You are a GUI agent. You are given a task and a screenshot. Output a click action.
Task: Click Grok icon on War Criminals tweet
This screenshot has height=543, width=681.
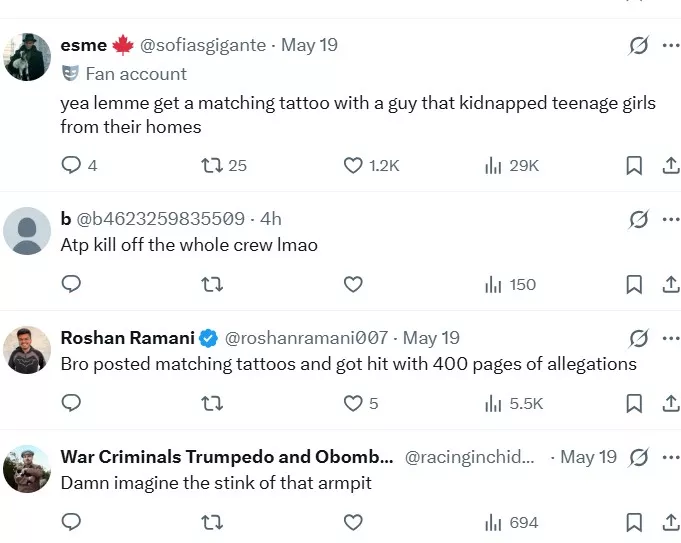click(638, 457)
